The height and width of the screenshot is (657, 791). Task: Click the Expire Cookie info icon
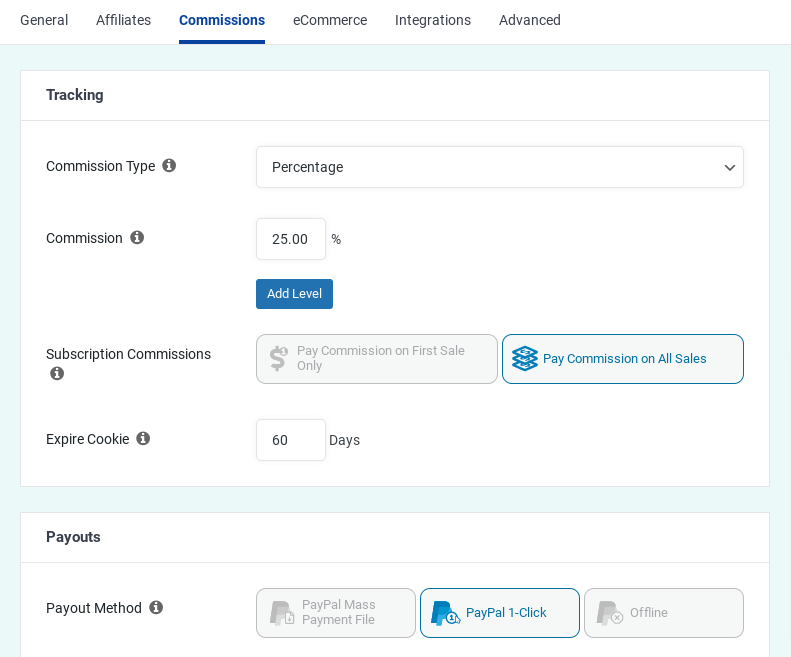point(143,439)
